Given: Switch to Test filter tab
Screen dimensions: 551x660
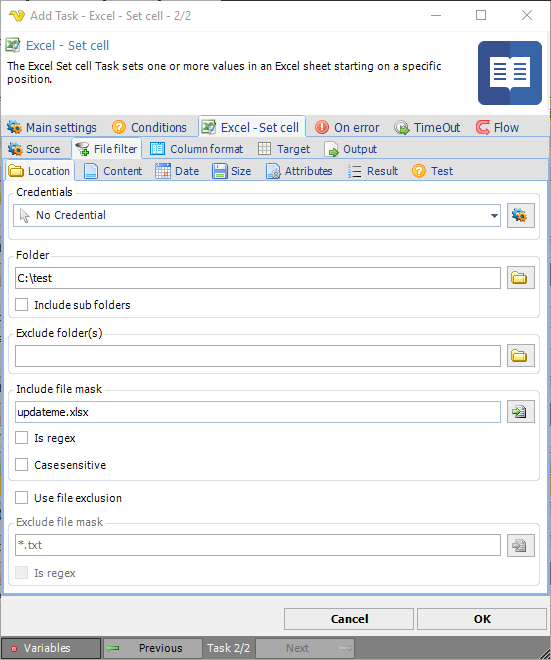Looking at the screenshot, I should pos(433,171).
